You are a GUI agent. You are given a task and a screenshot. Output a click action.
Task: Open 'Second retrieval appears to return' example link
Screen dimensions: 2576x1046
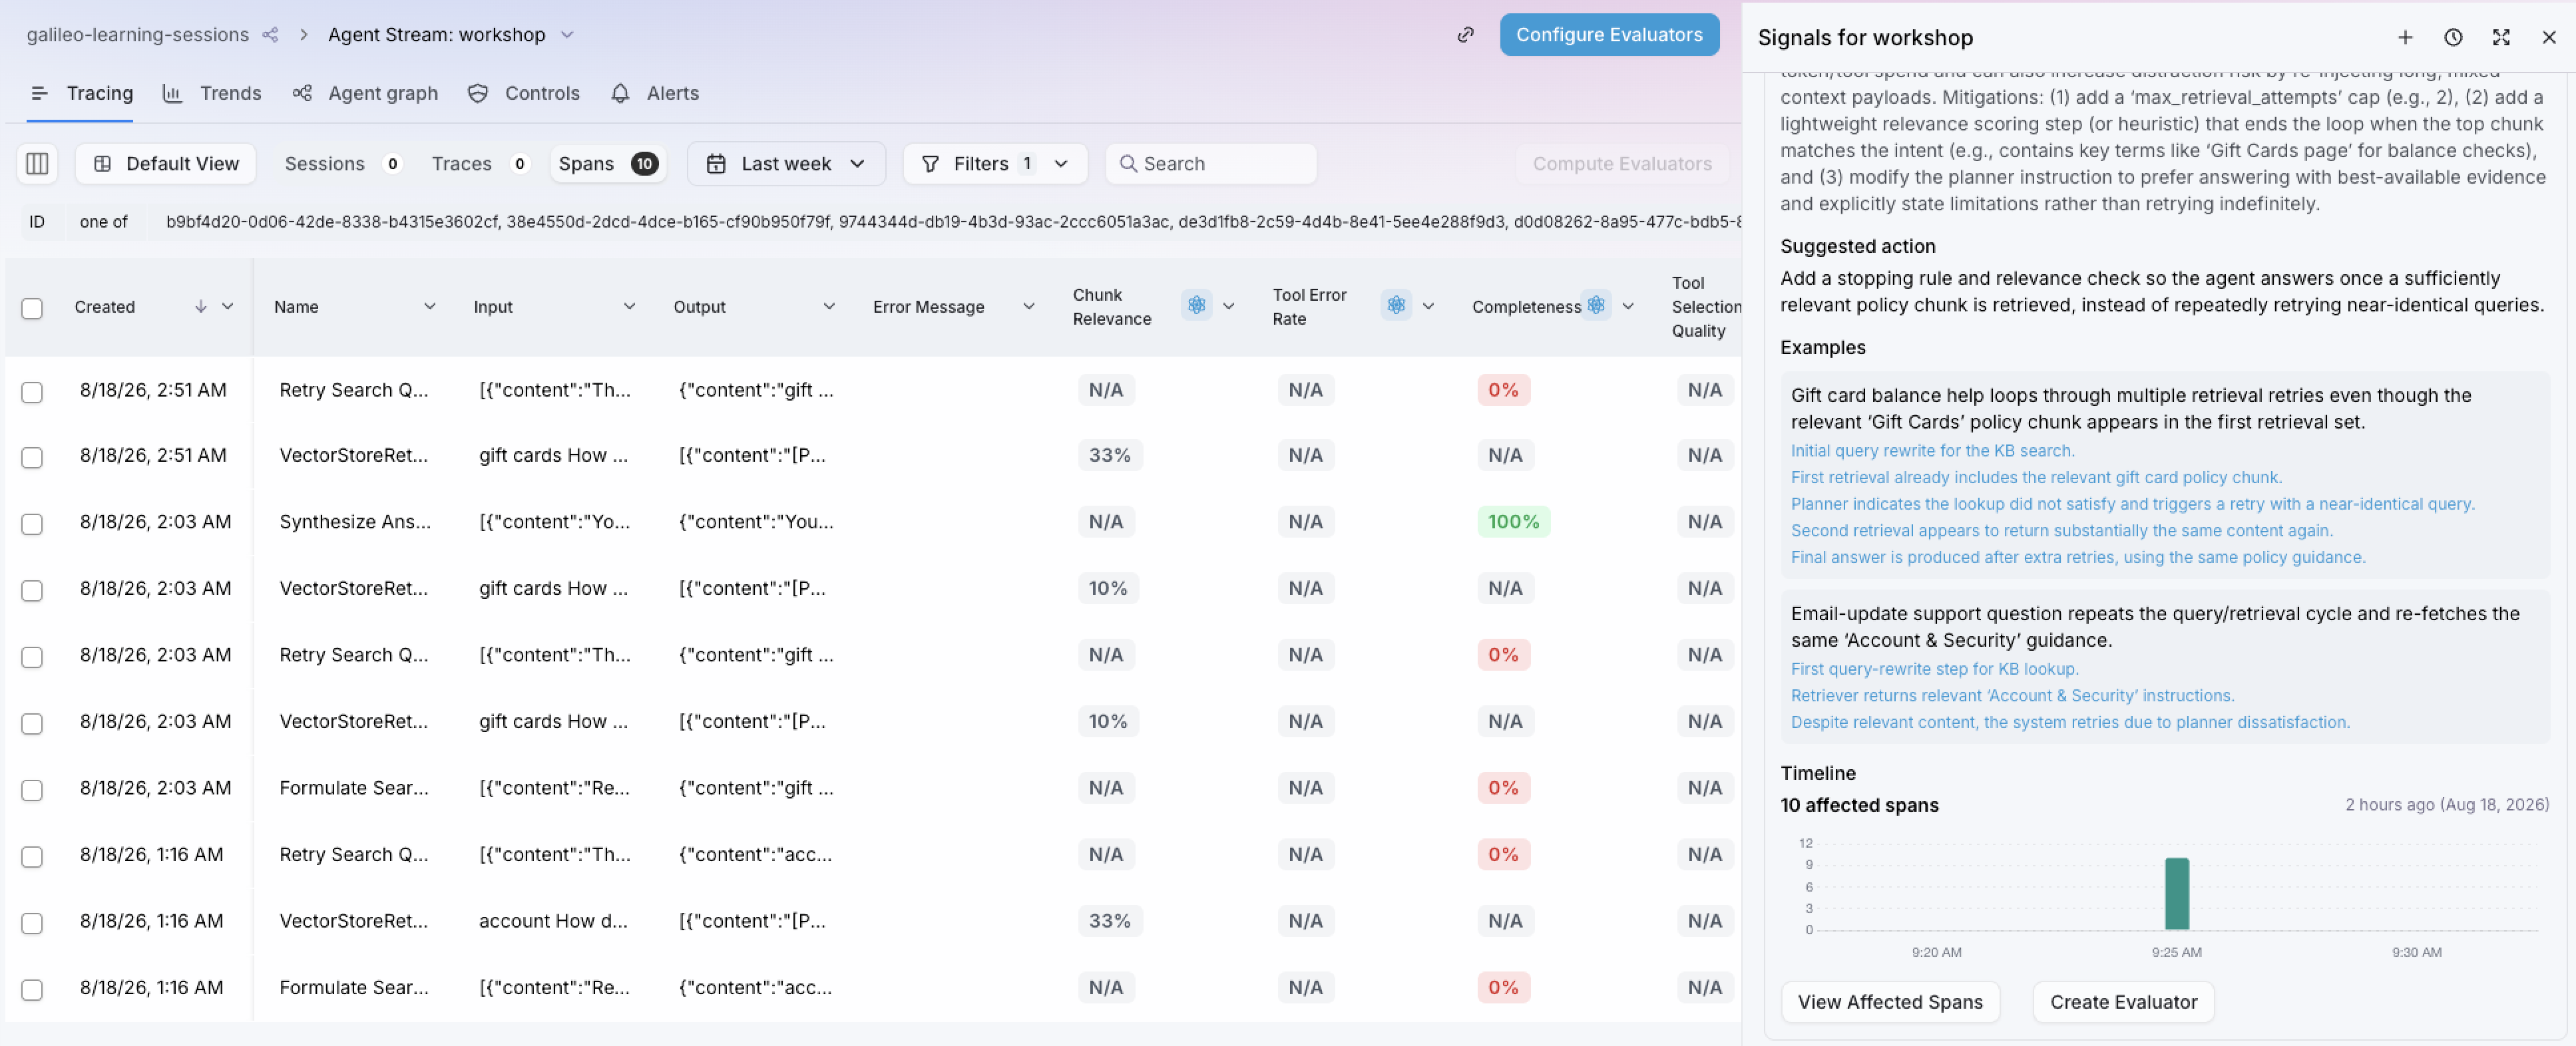[x=2061, y=531]
